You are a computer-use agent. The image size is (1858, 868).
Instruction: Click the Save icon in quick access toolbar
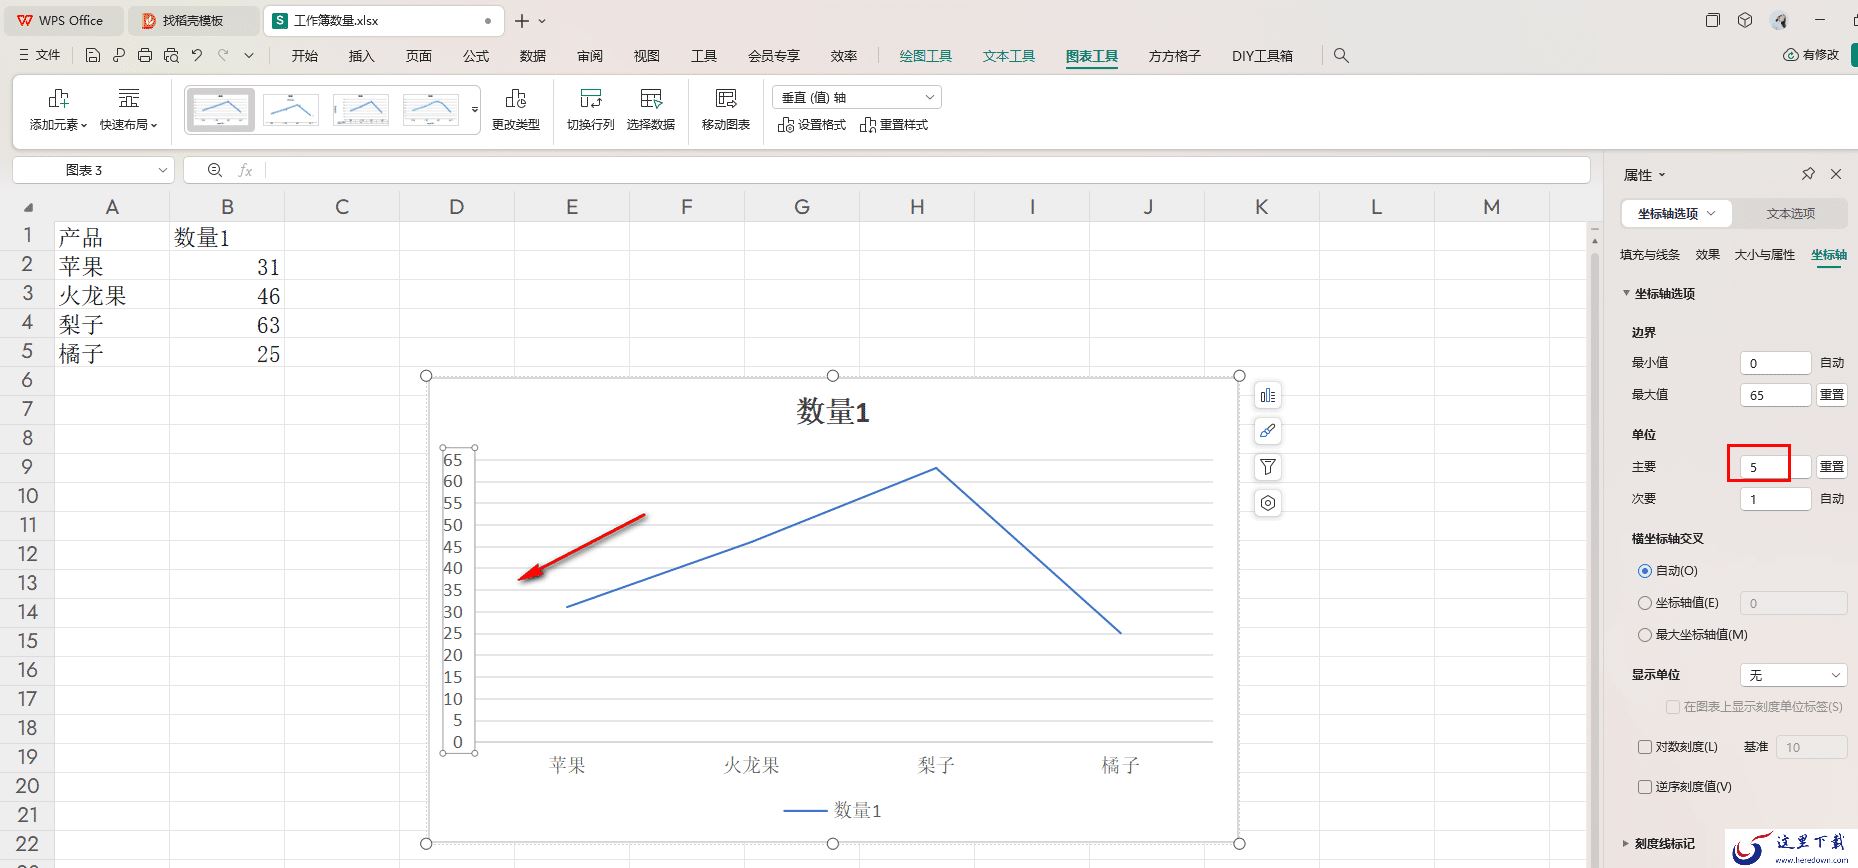click(92, 56)
